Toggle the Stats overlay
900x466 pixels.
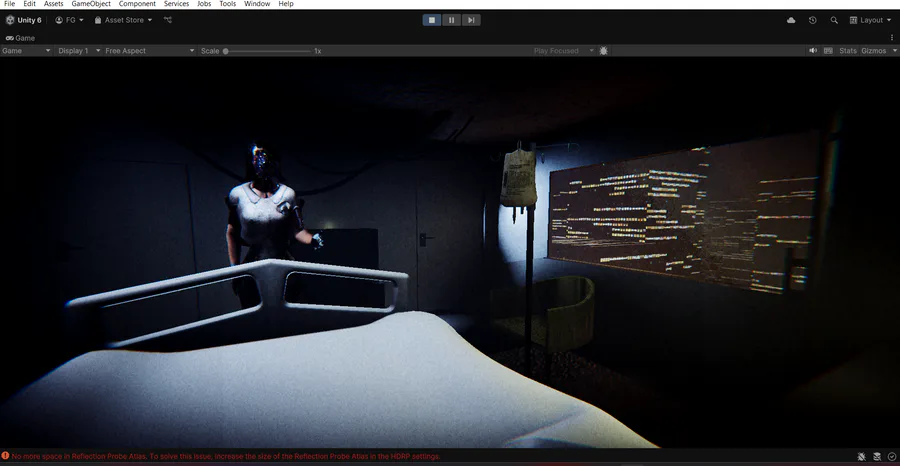(x=848, y=51)
